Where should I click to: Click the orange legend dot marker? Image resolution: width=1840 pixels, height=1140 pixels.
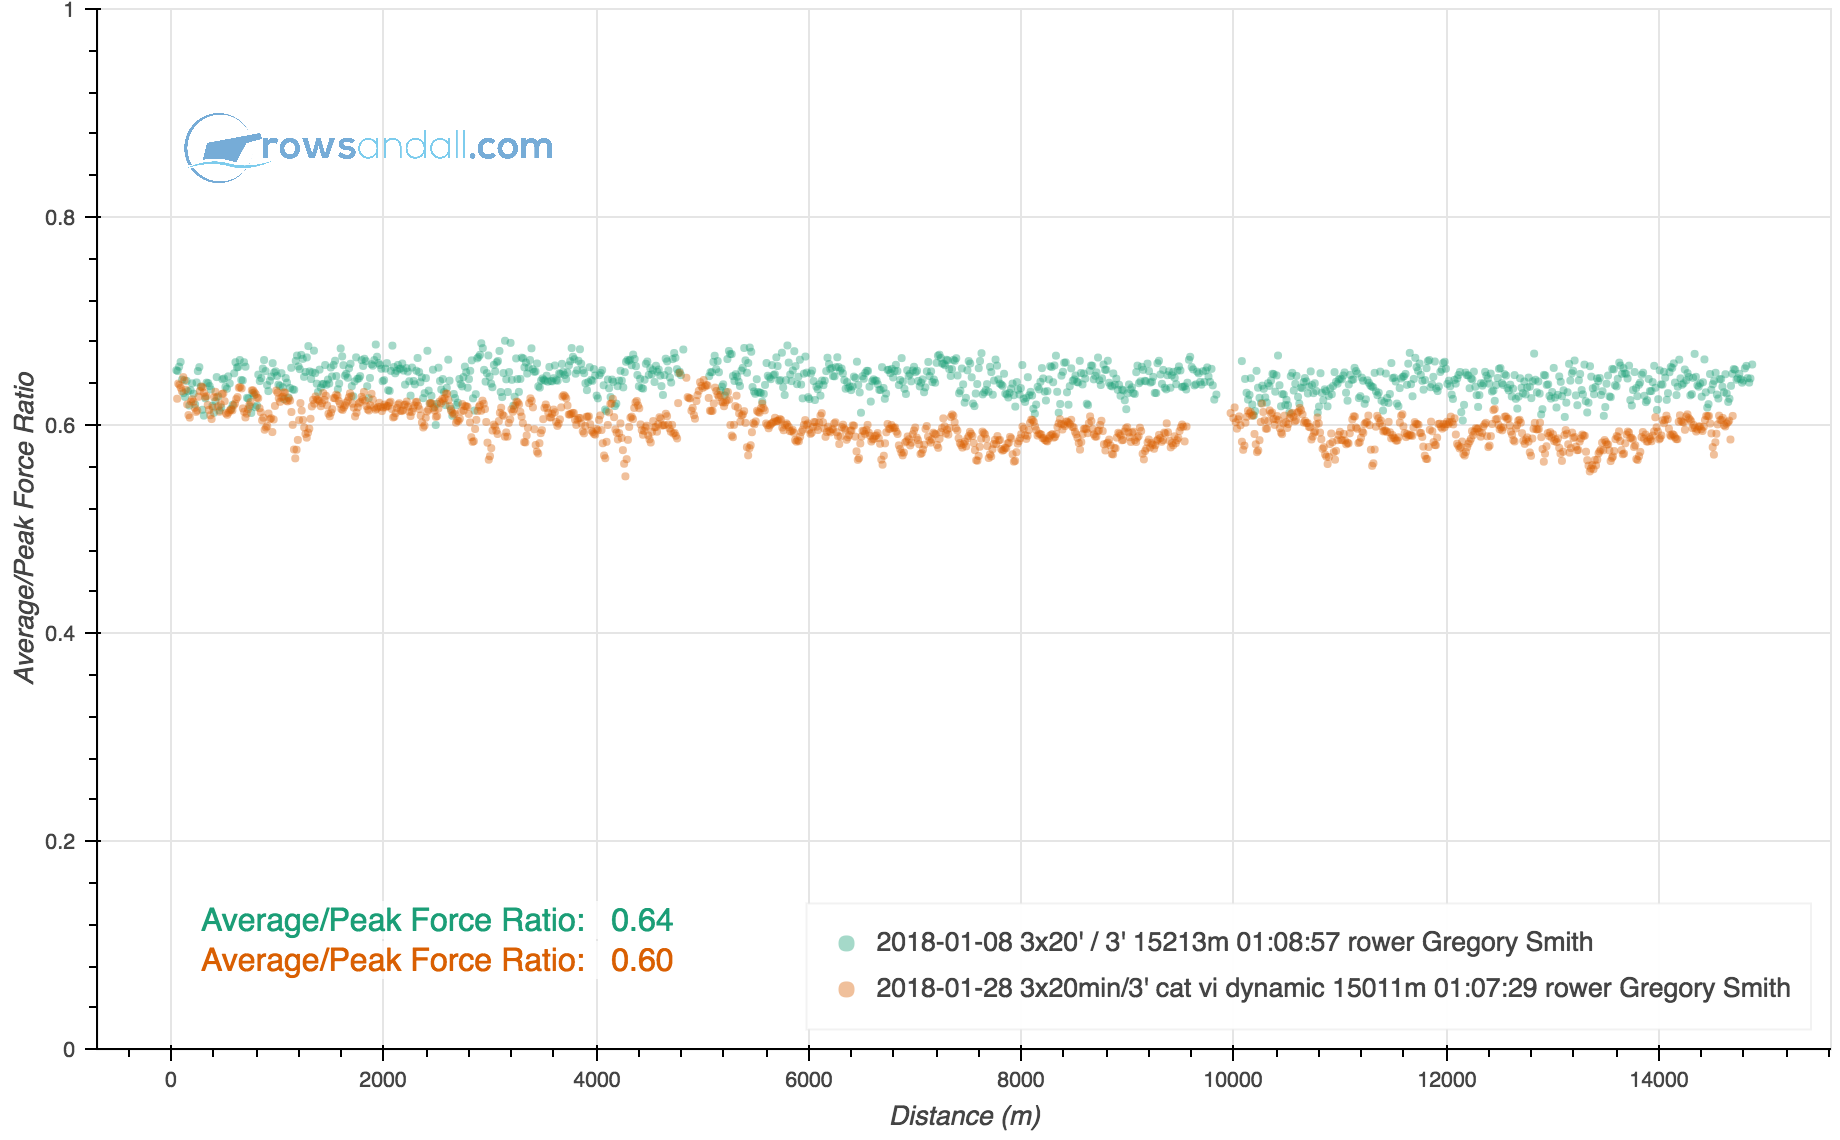point(847,989)
